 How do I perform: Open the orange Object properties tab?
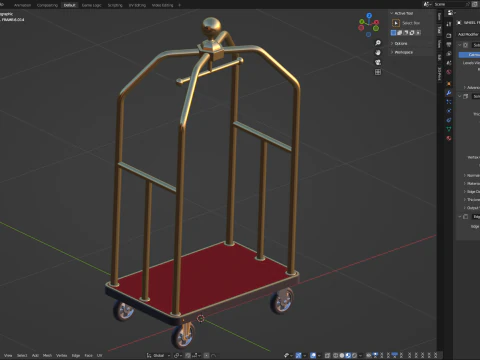[x=449, y=83]
